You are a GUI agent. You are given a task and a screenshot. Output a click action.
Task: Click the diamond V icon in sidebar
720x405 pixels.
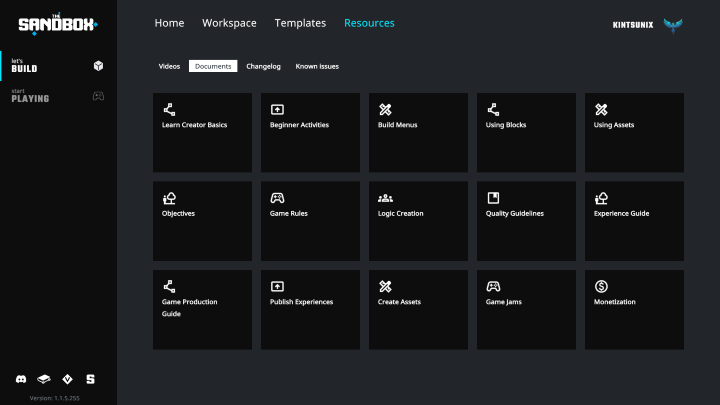(68, 379)
